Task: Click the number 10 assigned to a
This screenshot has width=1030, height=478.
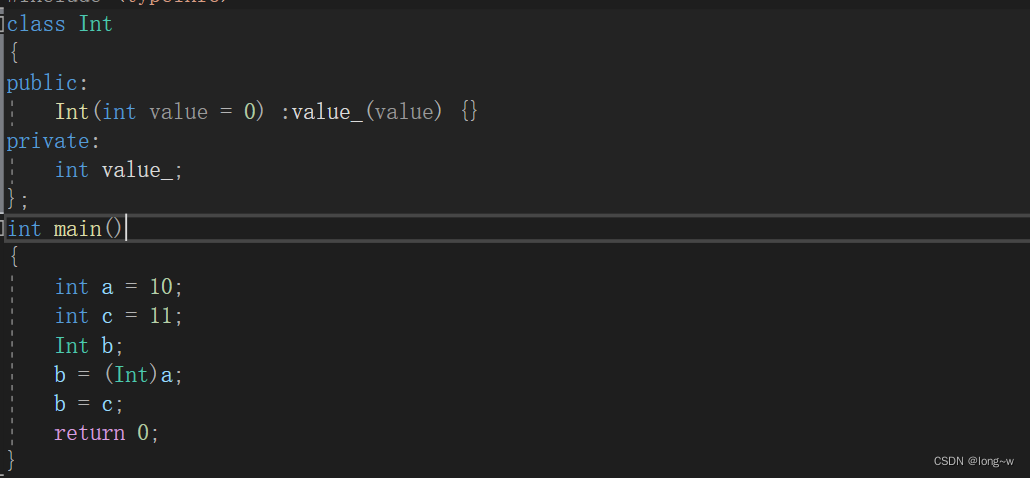Action: pyautogui.click(x=161, y=287)
